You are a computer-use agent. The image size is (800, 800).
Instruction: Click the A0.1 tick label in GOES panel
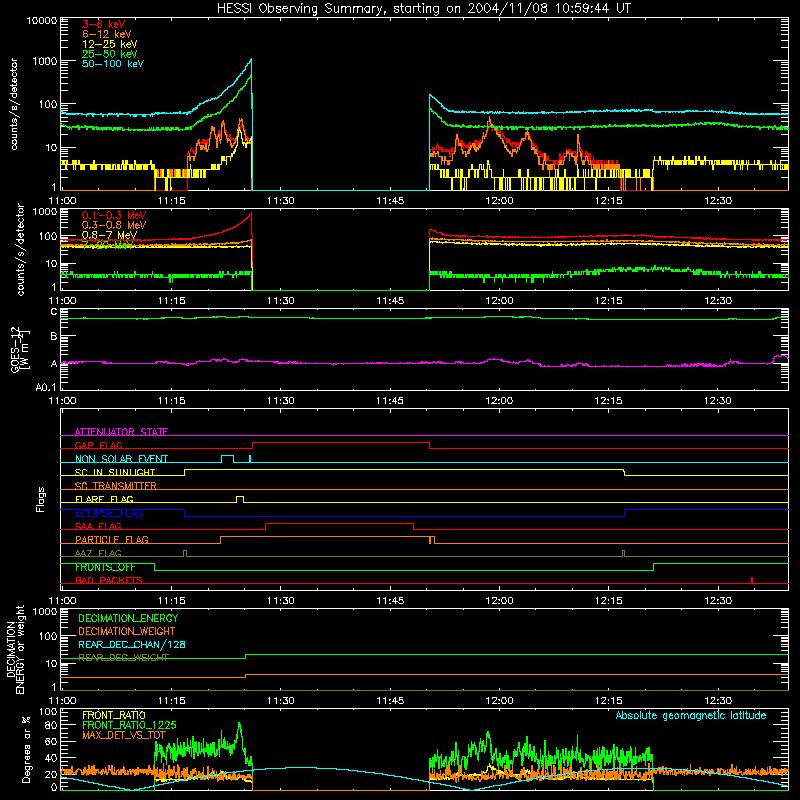pyautogui.click(x=46, y=387)
